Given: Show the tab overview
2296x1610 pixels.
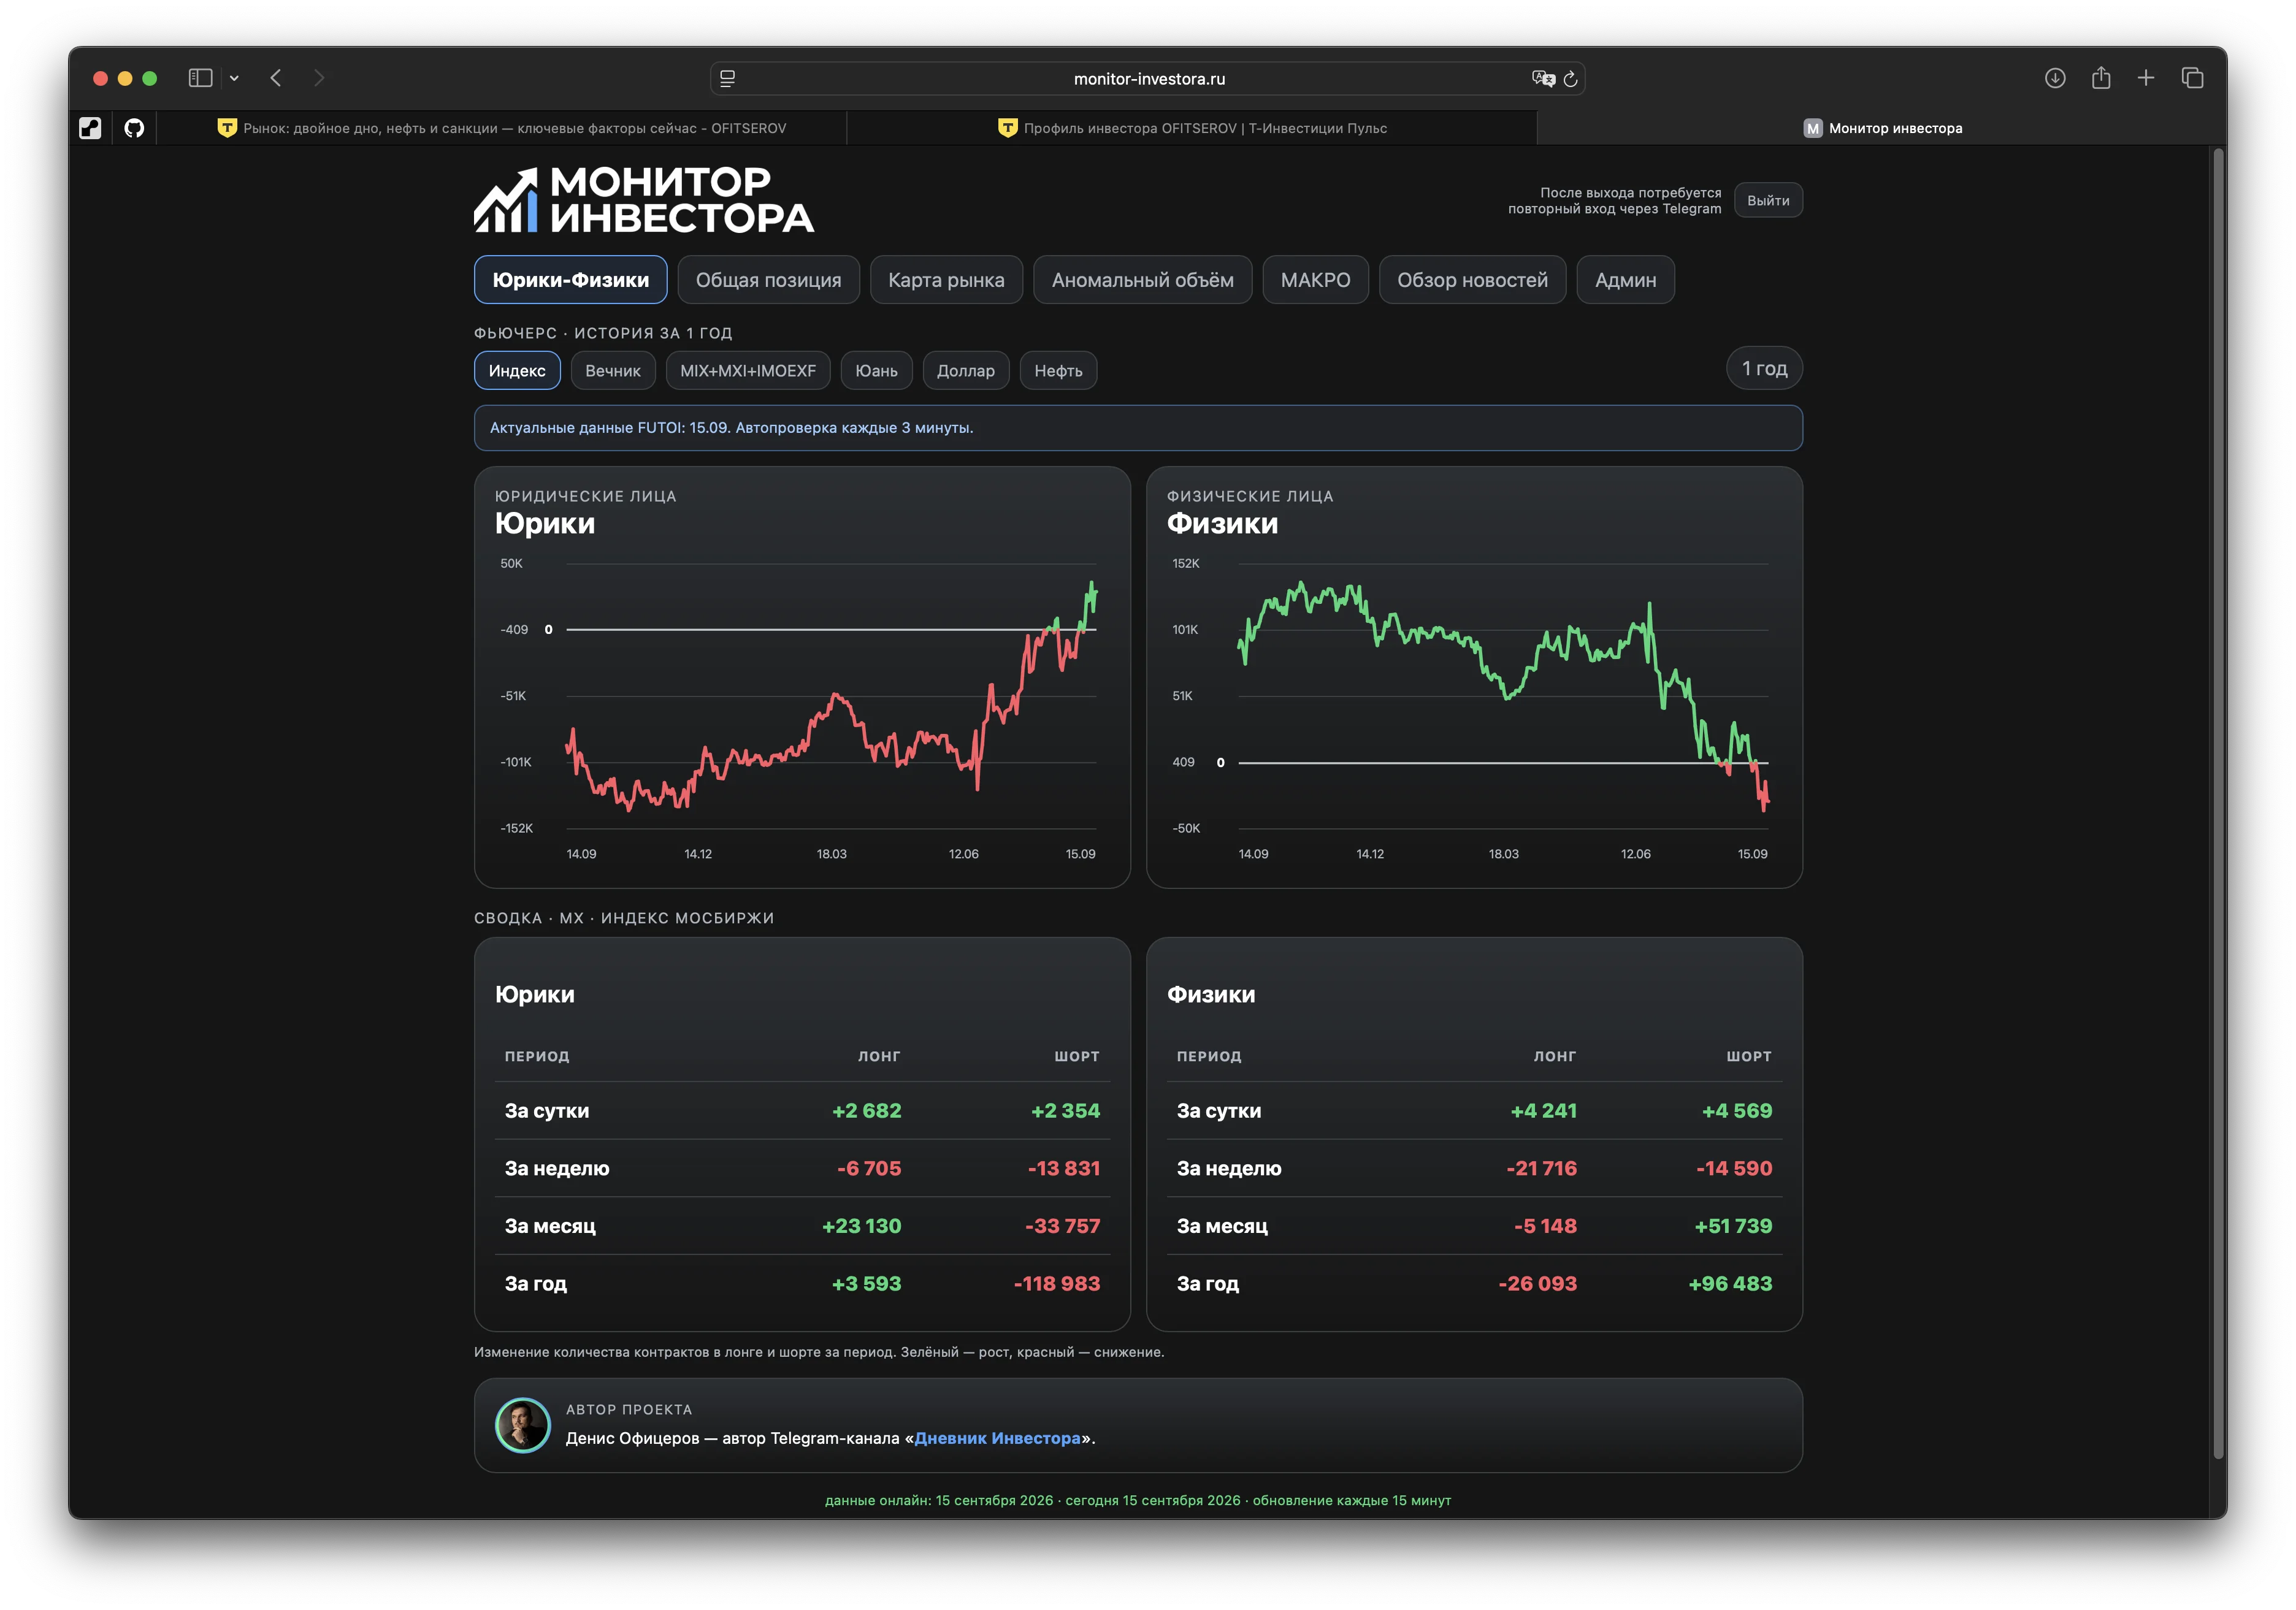Looking at the screenshot, I should [x=2192, y=78].
